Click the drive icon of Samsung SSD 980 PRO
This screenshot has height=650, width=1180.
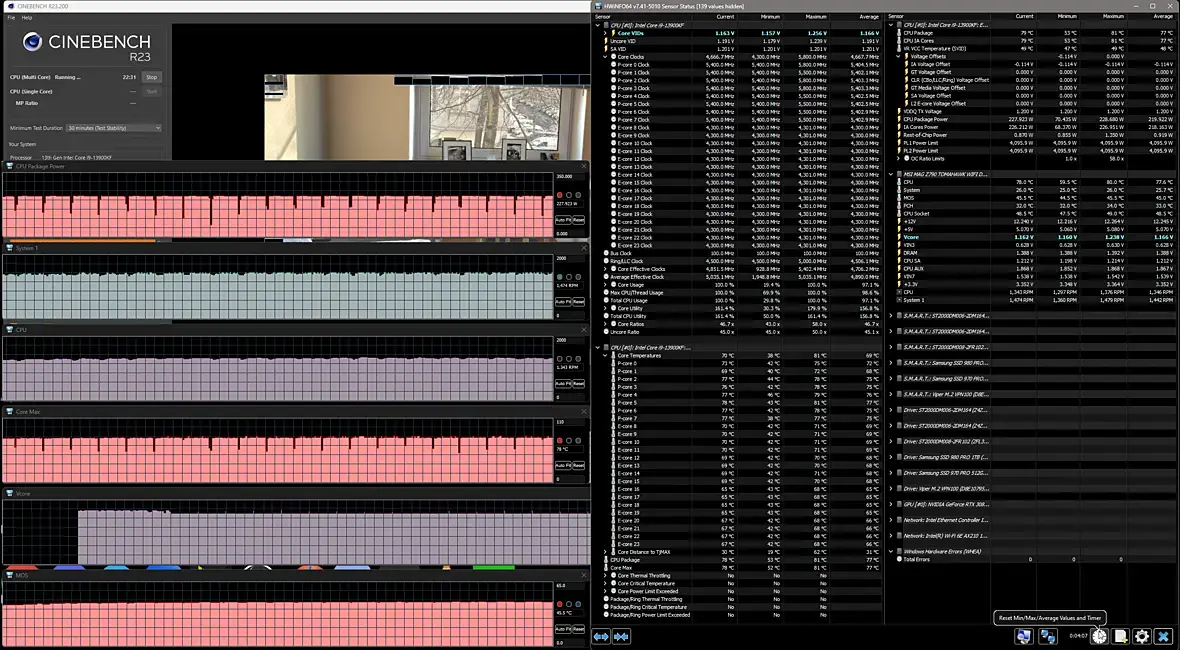(x=899, y=457)
